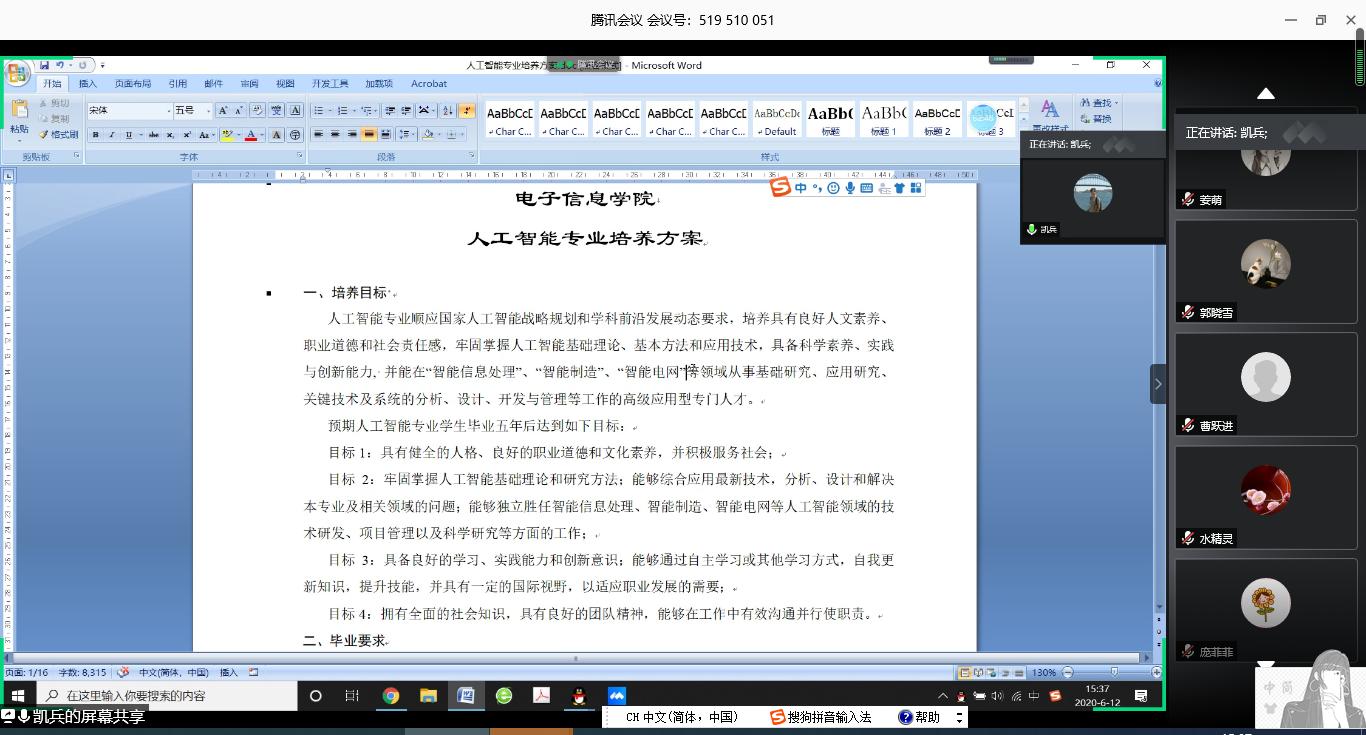
Task: Open the font name dropdown showing 宋体
Action: (129, 110)
